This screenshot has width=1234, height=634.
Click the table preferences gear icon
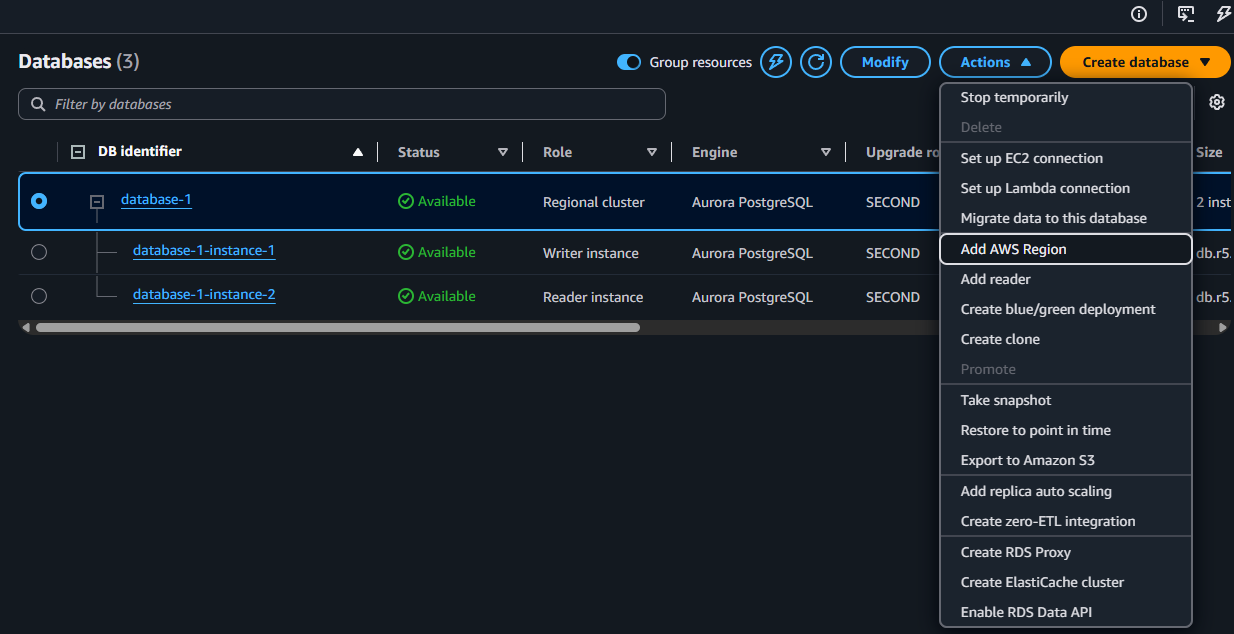[x=1217, y=102]
